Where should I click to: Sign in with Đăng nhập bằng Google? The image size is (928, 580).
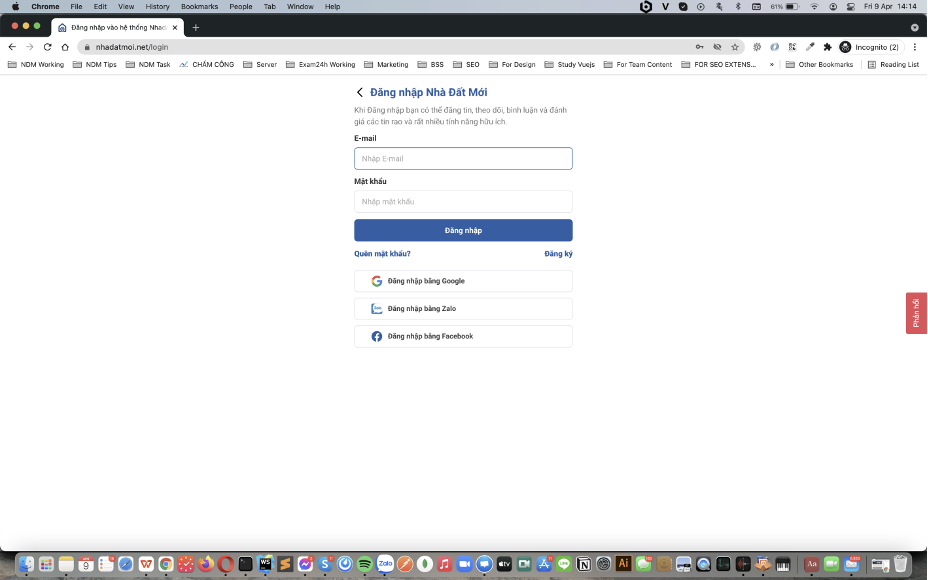[463, 281]
